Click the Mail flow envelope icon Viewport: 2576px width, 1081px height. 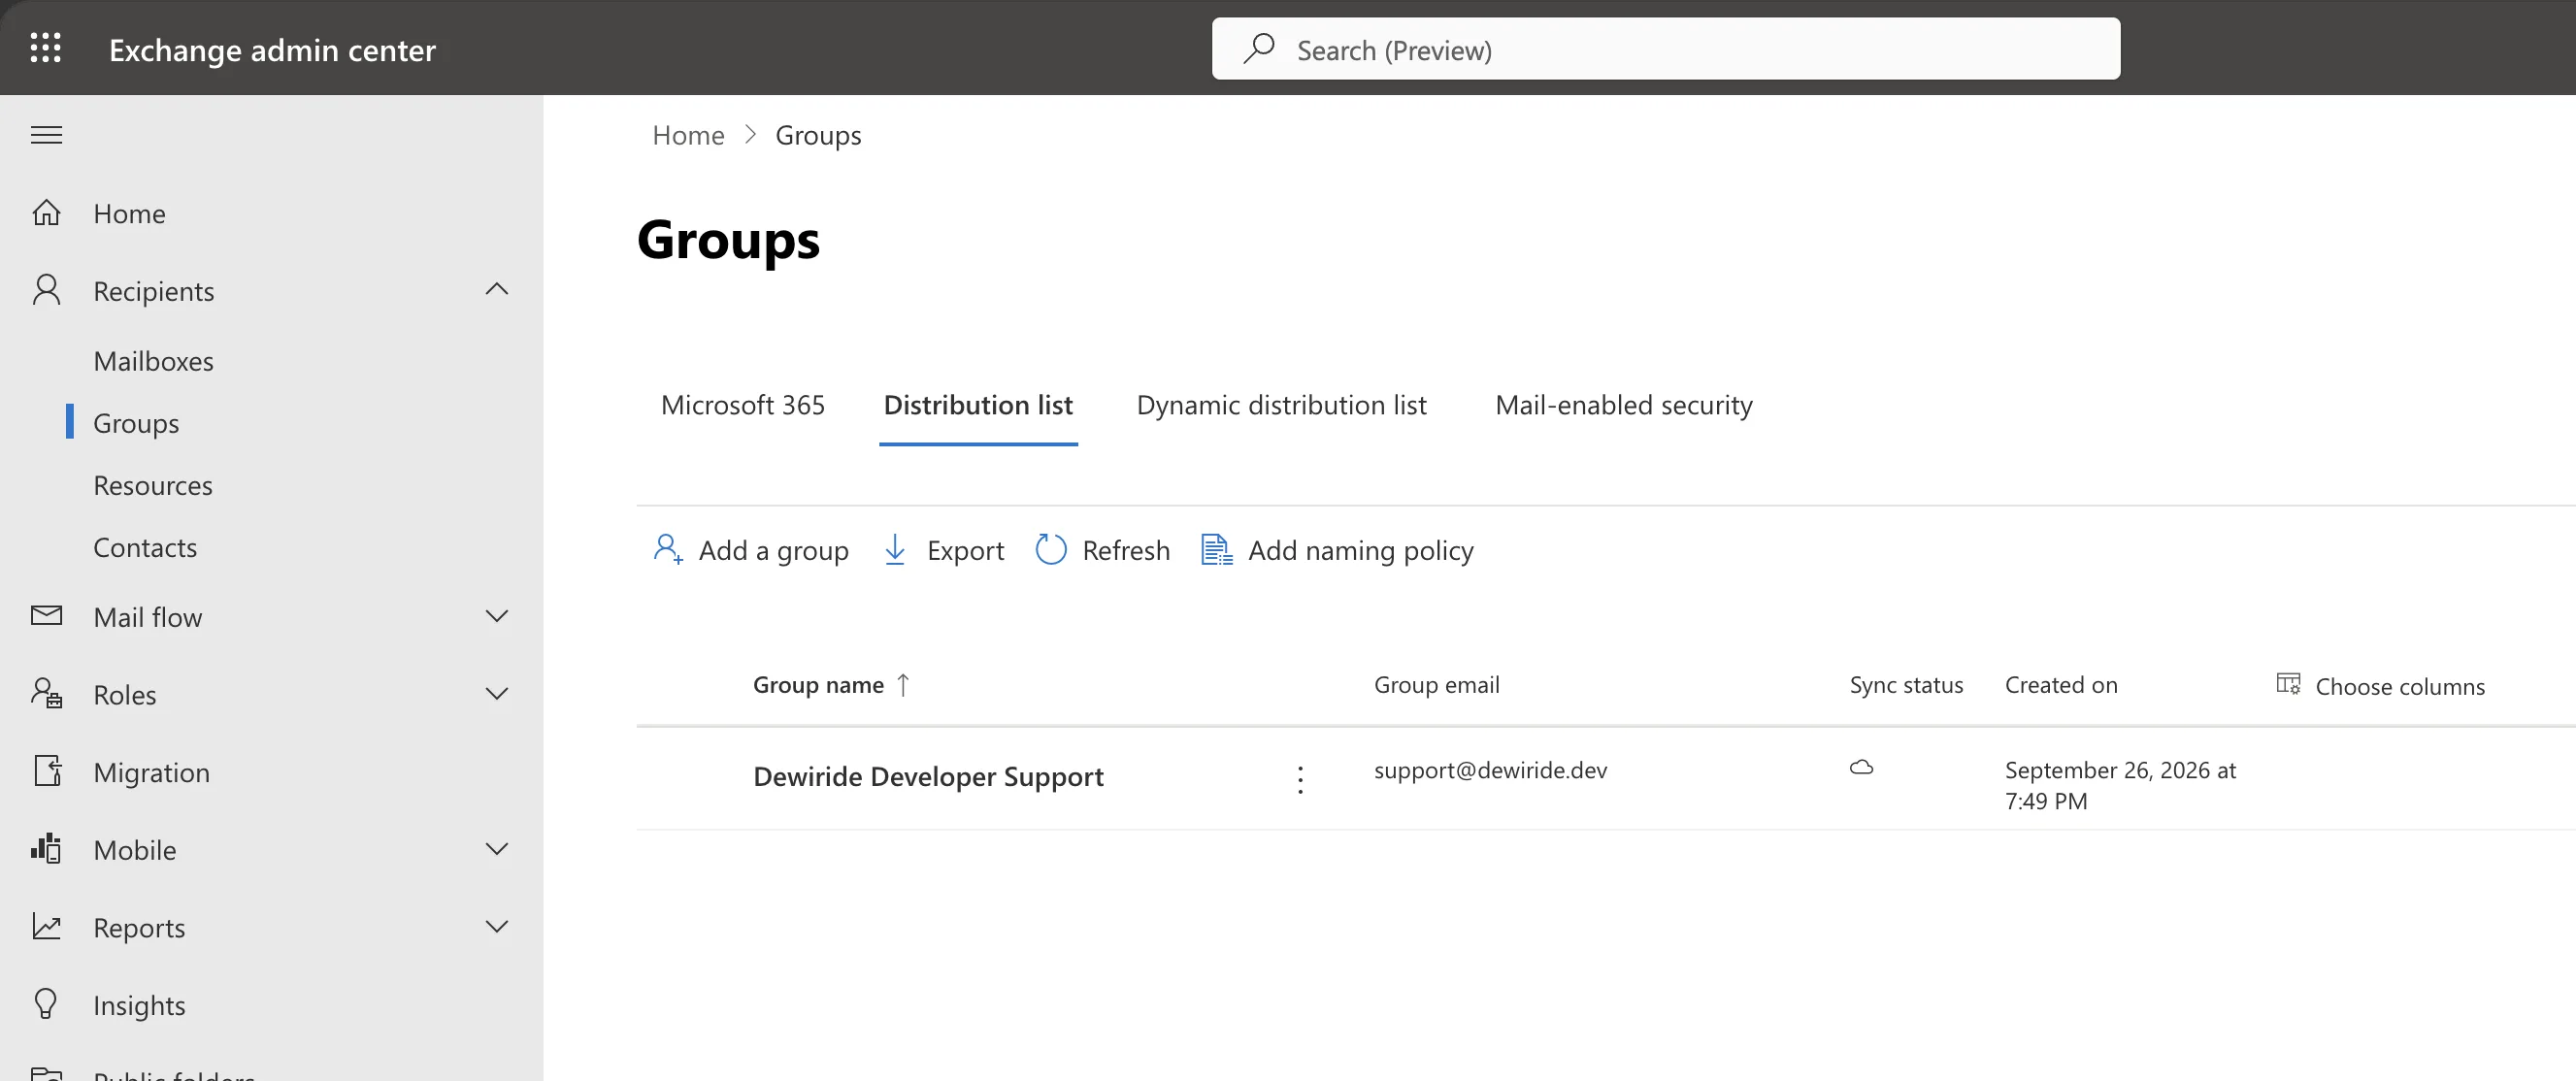coord(46,616)
